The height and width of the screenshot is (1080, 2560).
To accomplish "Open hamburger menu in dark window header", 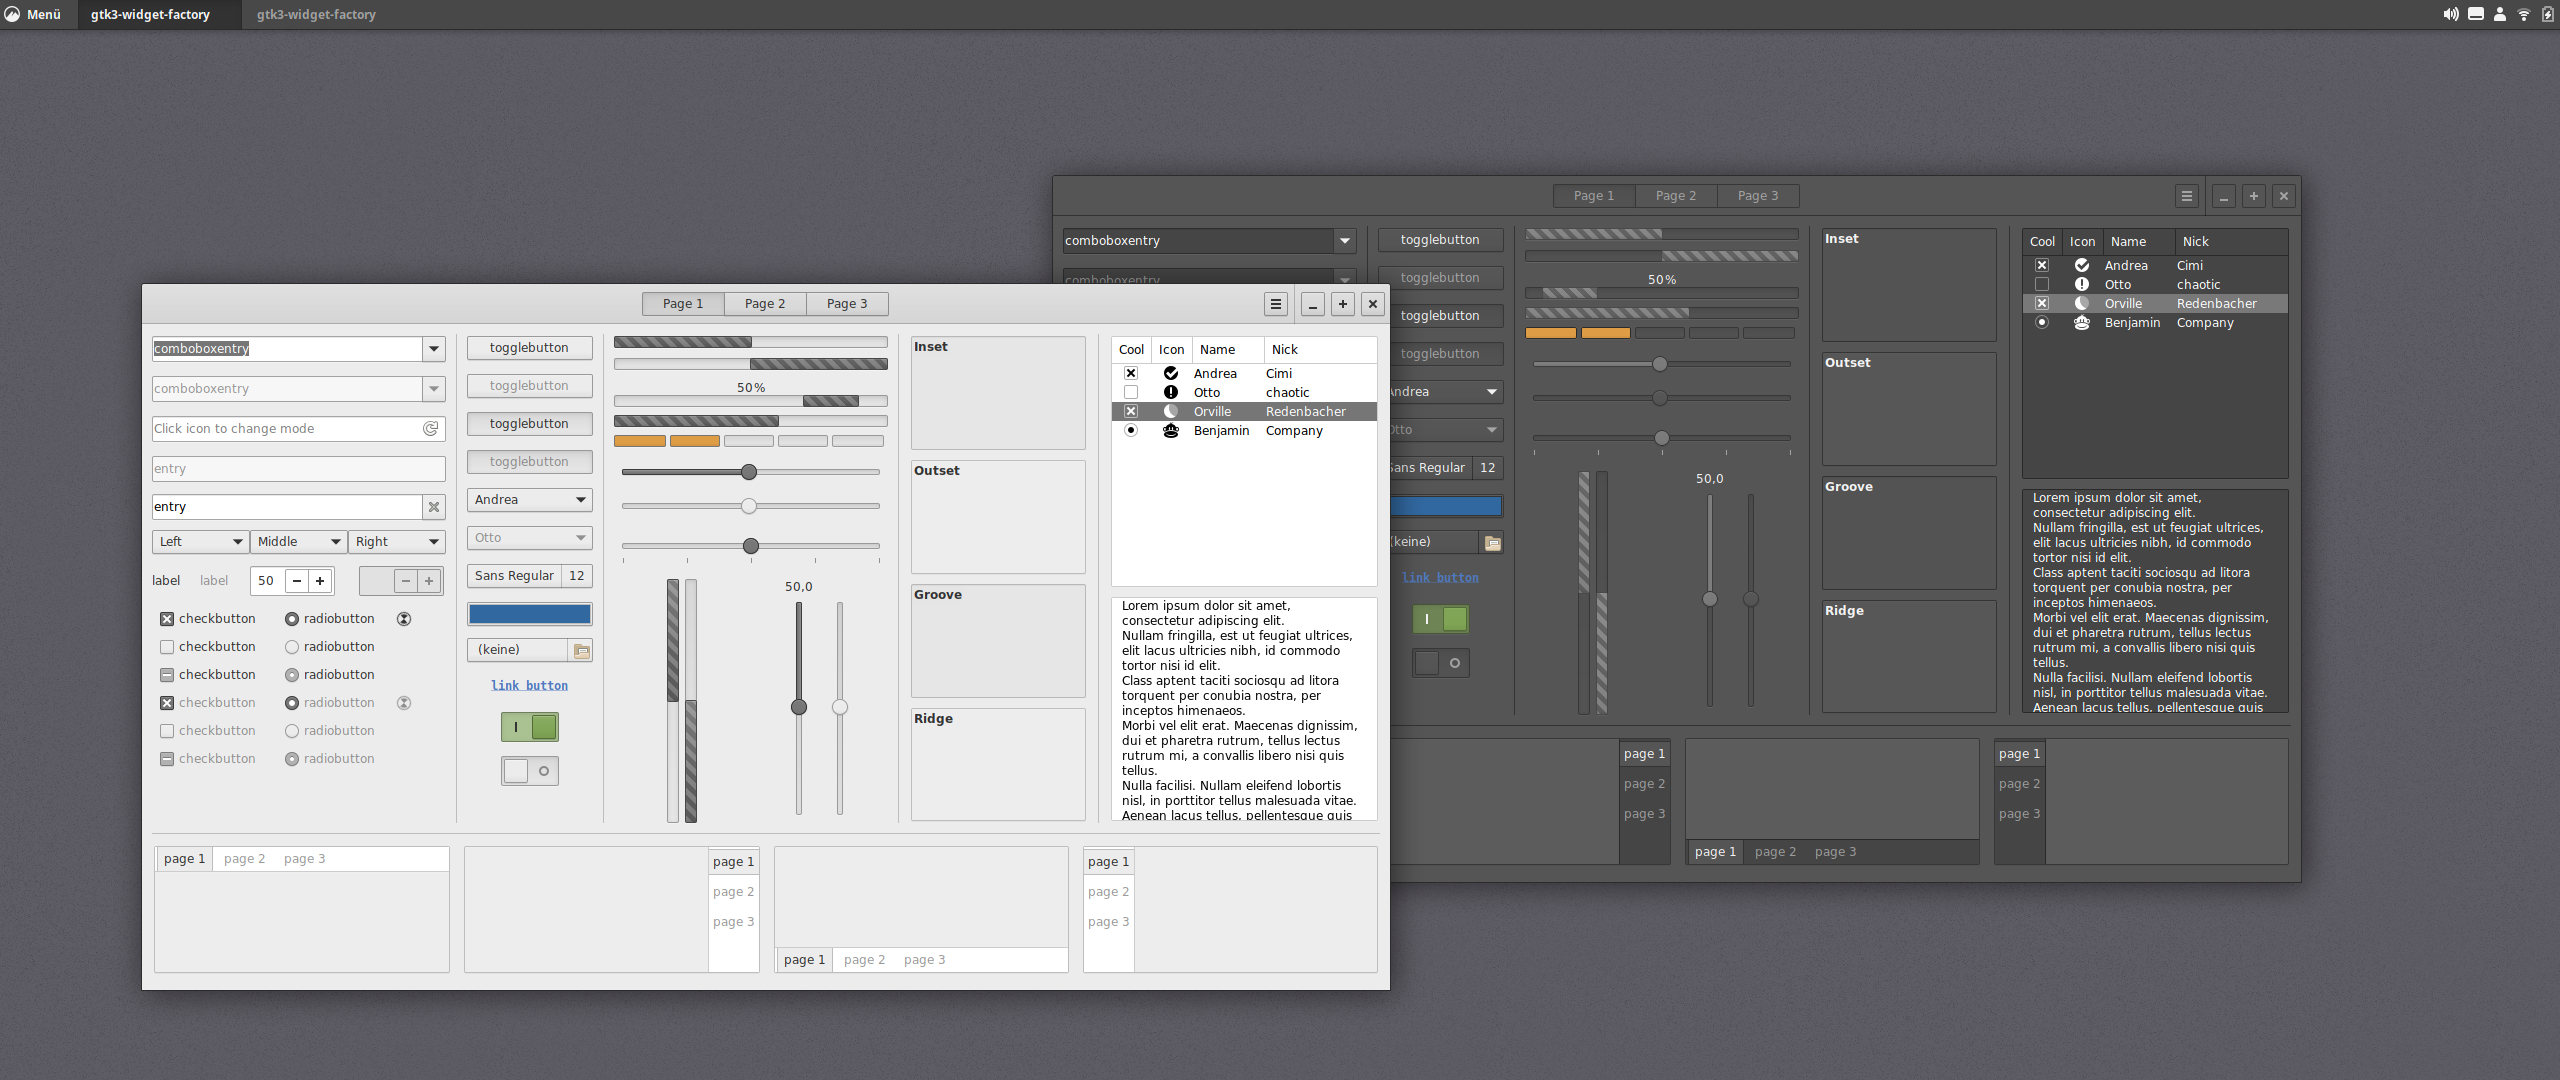I will [x=2187, y=196].
